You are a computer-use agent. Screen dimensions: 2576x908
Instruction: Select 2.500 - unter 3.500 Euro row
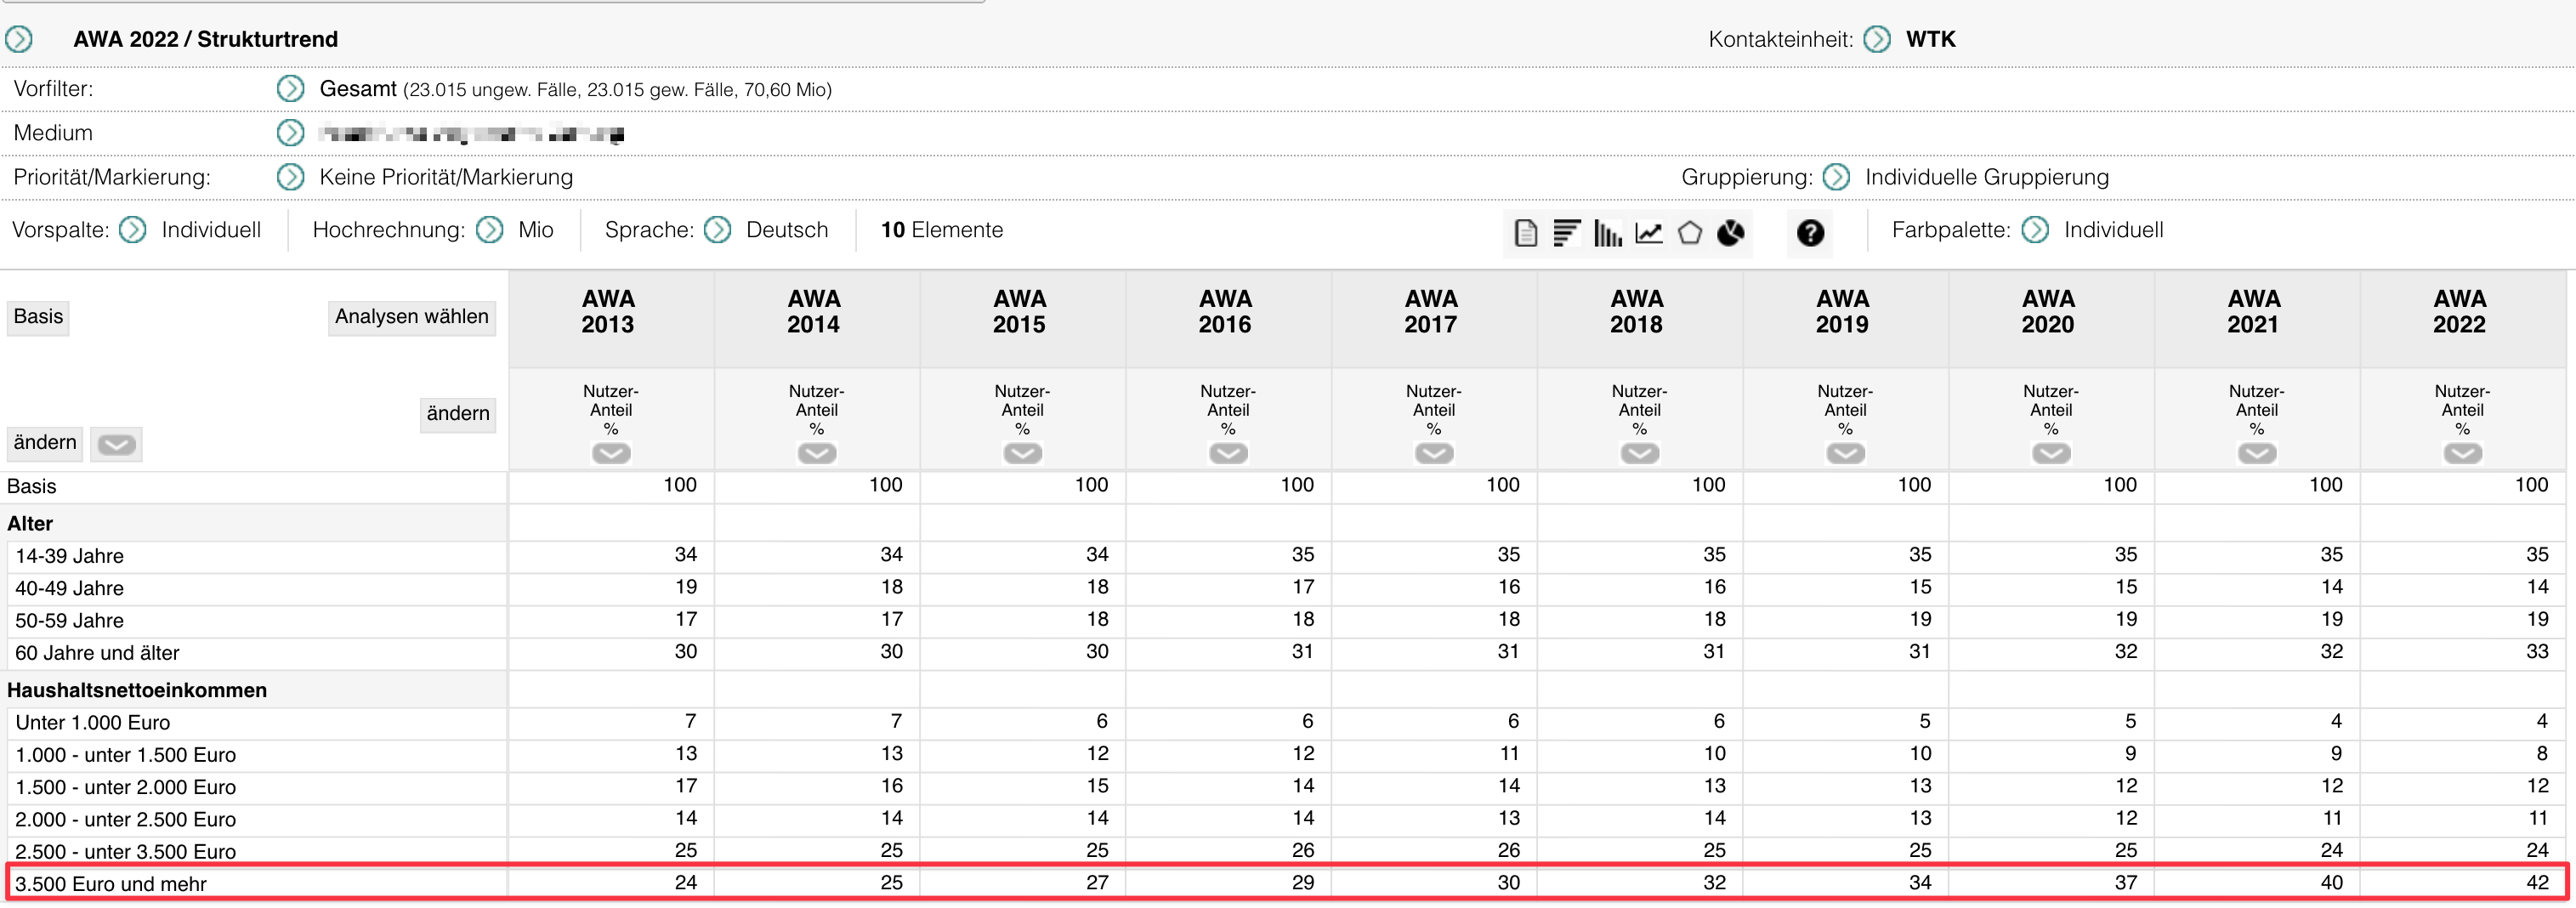coord(125,852)
